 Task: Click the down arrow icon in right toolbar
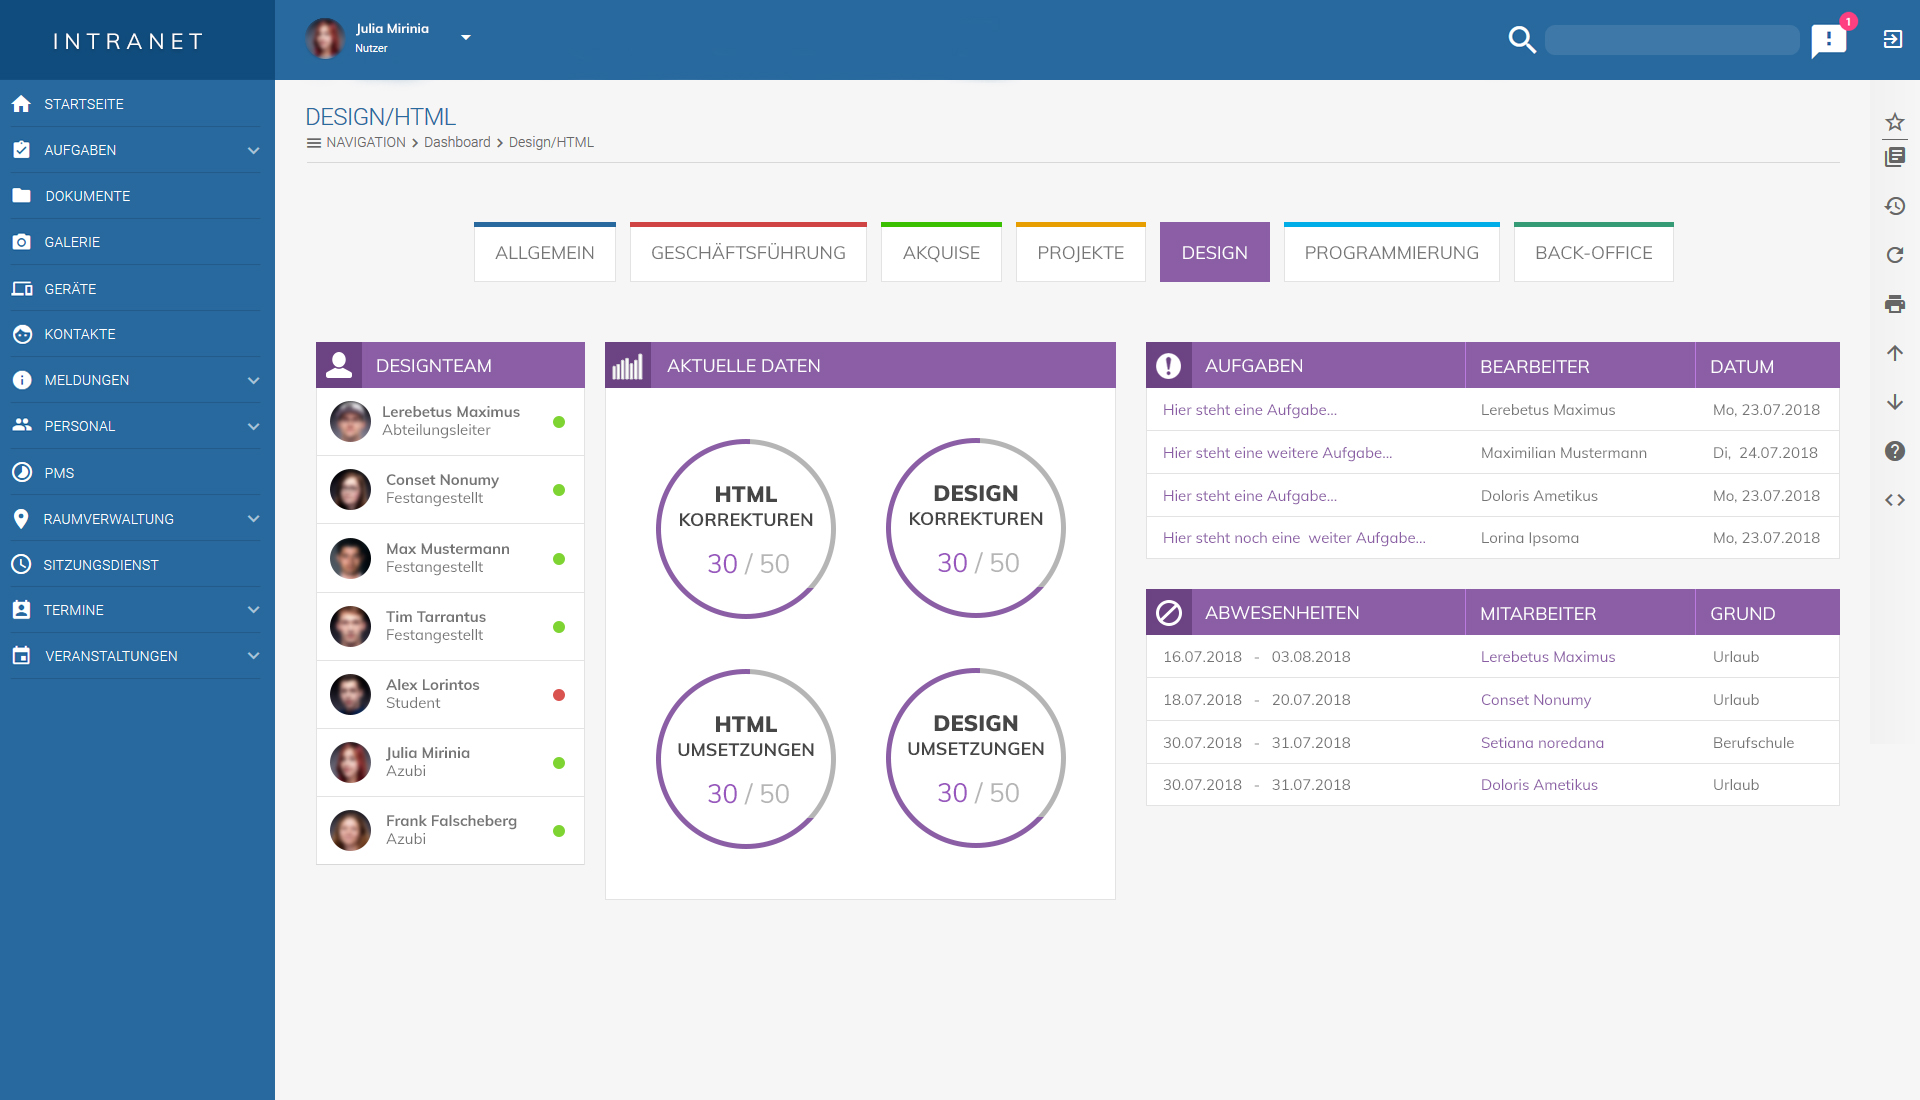point(1894,402)
